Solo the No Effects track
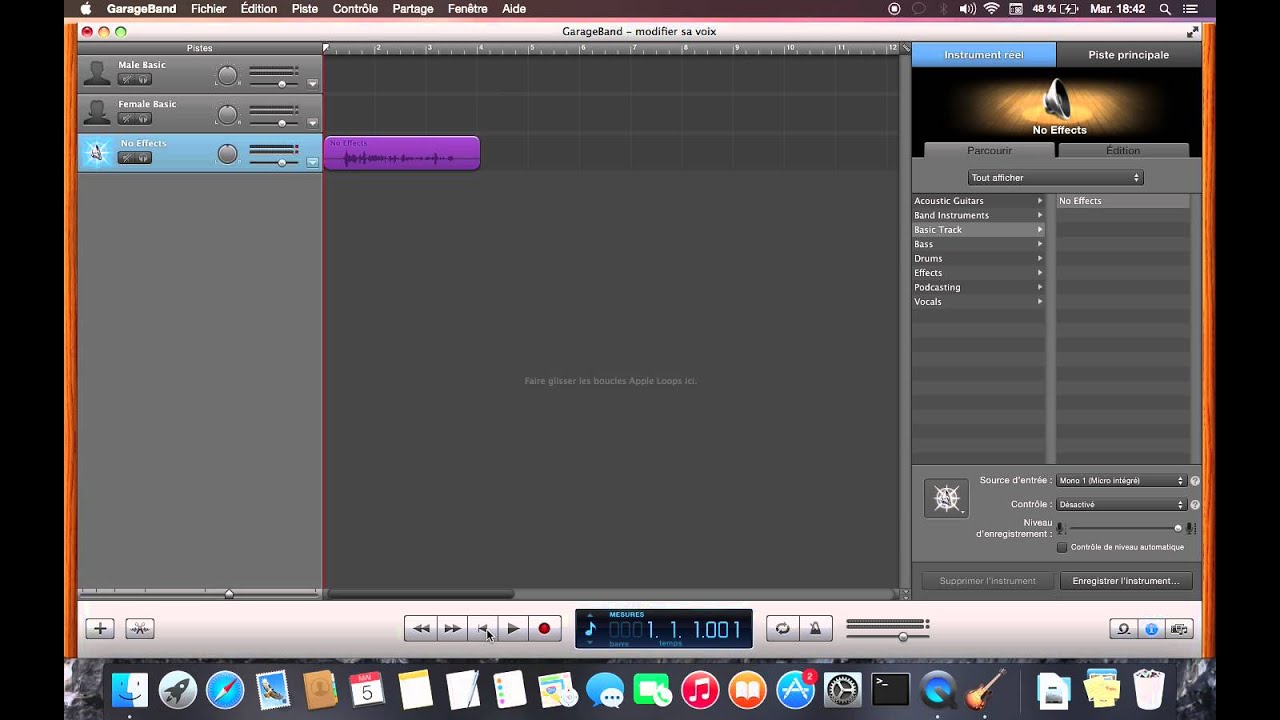Viewport: 1280px width, 720px height. (x=144, y=158)
